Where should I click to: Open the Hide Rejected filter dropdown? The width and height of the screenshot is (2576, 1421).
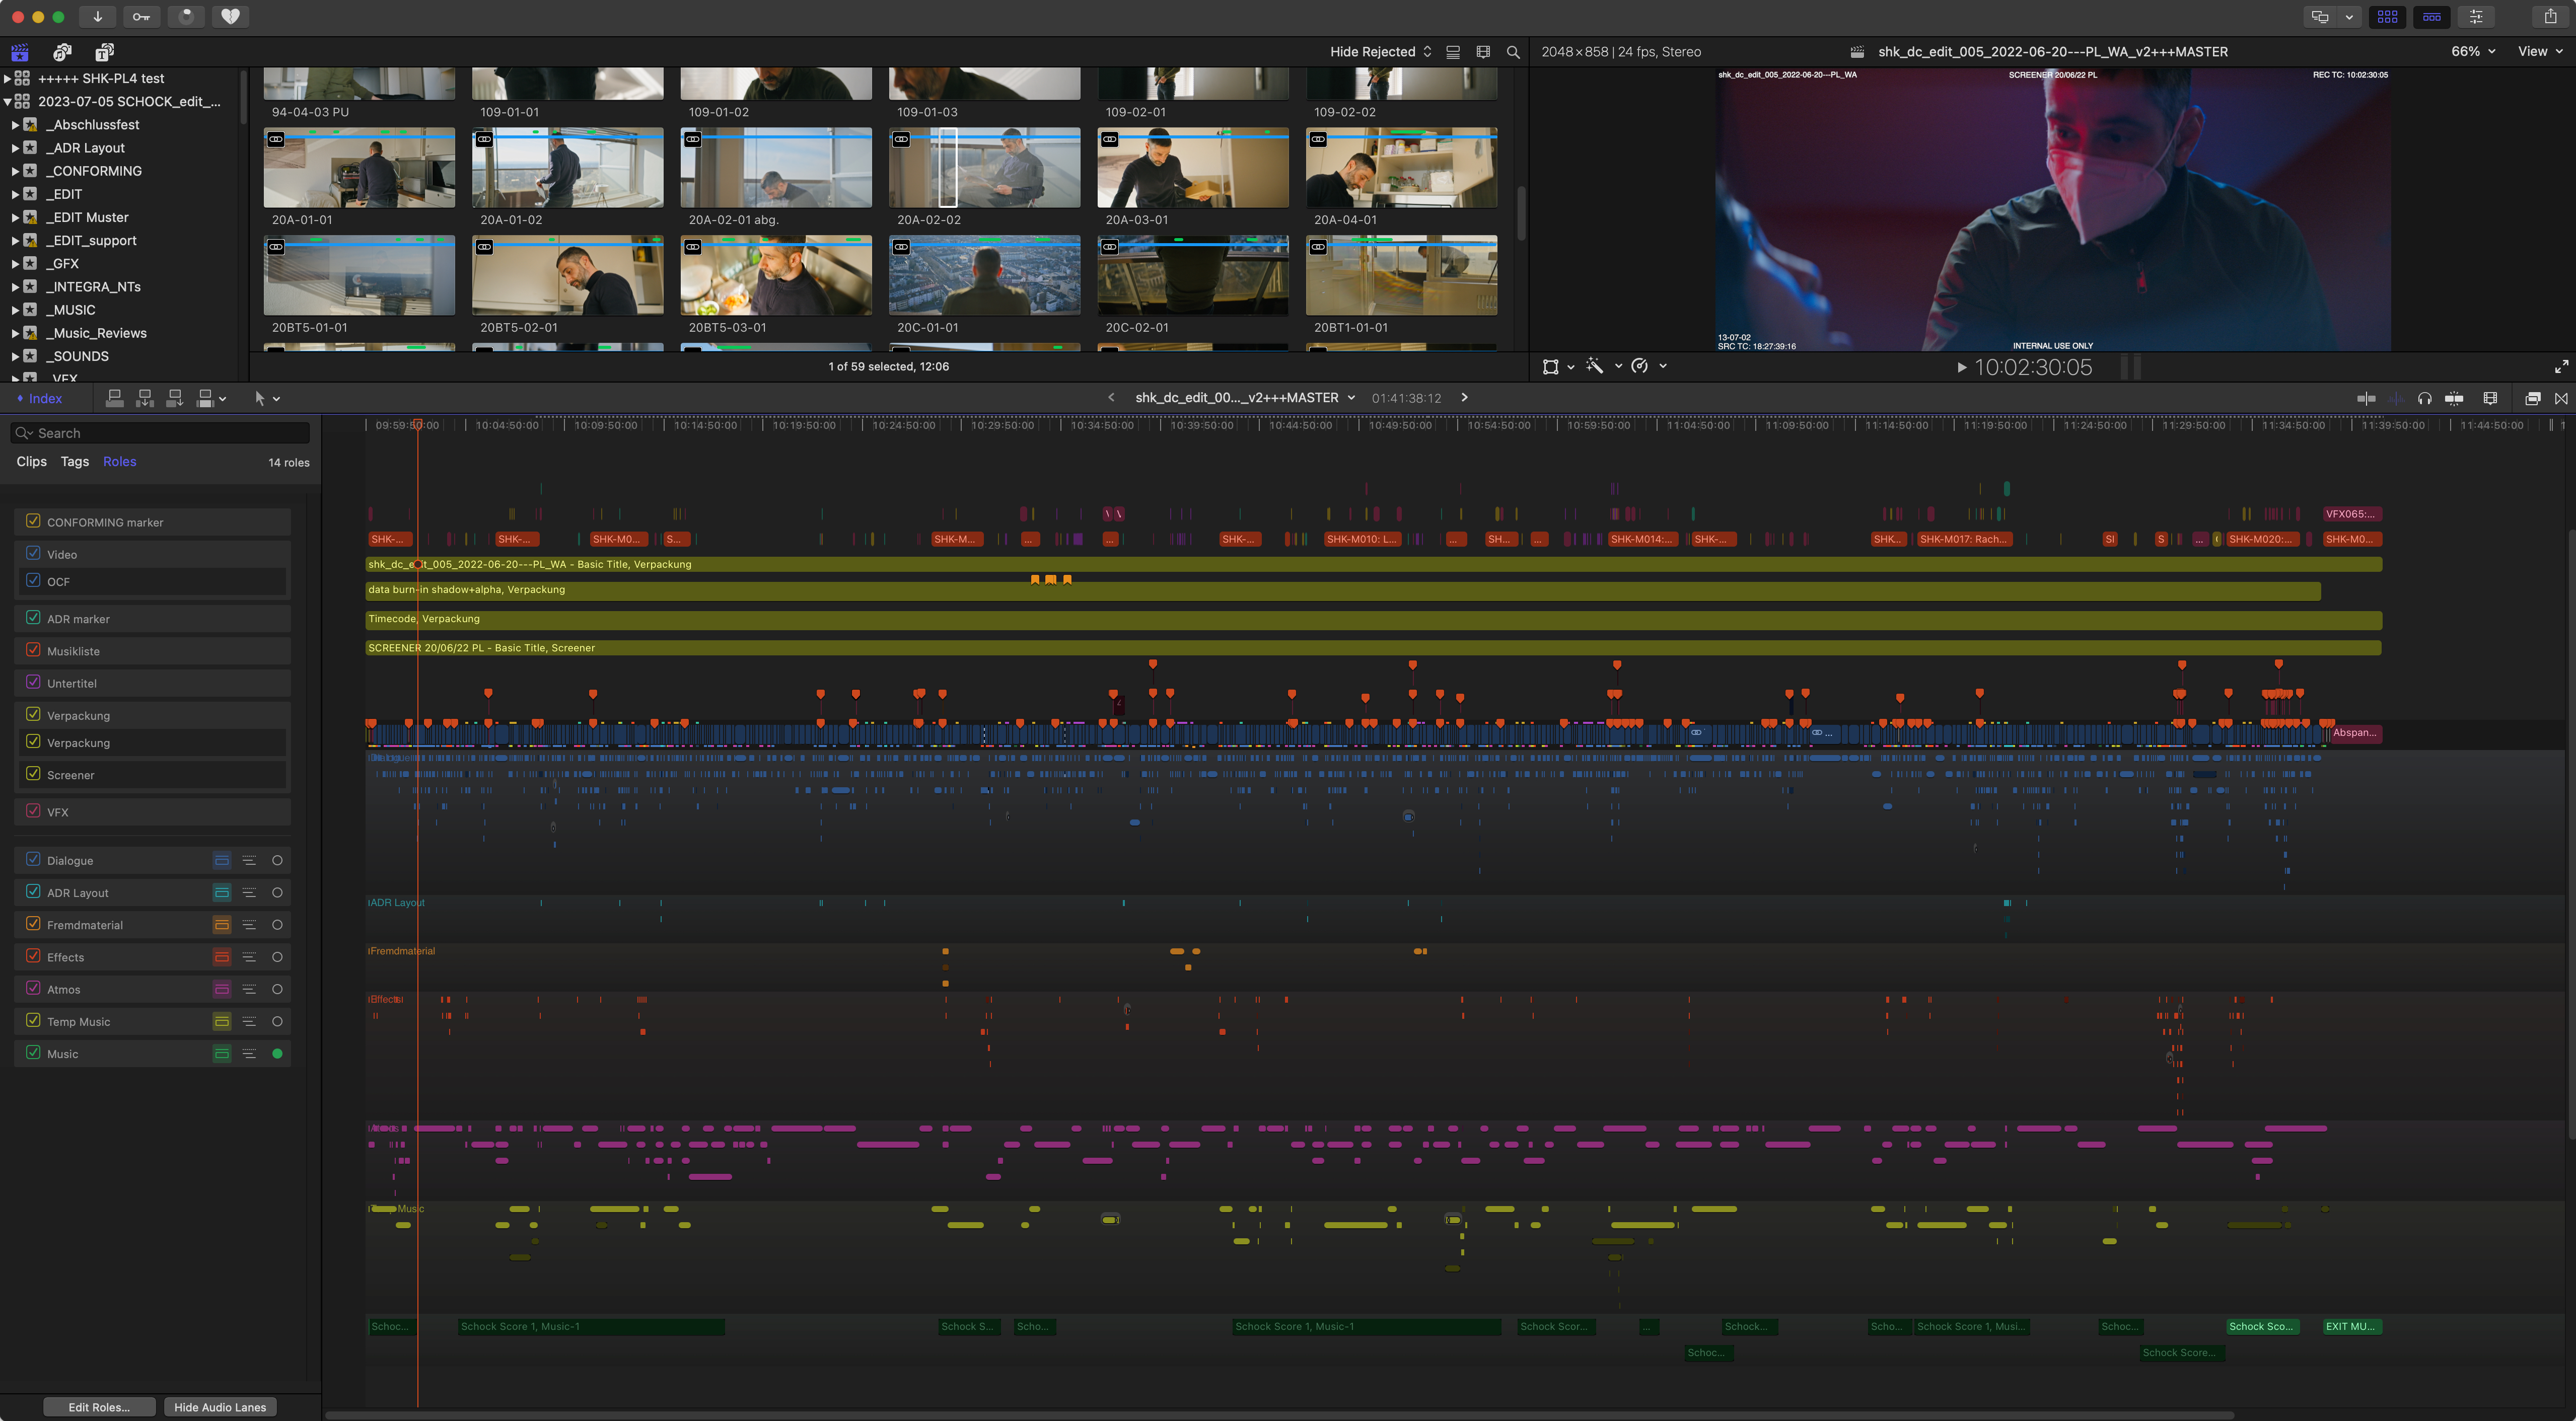click(1380, 52)
